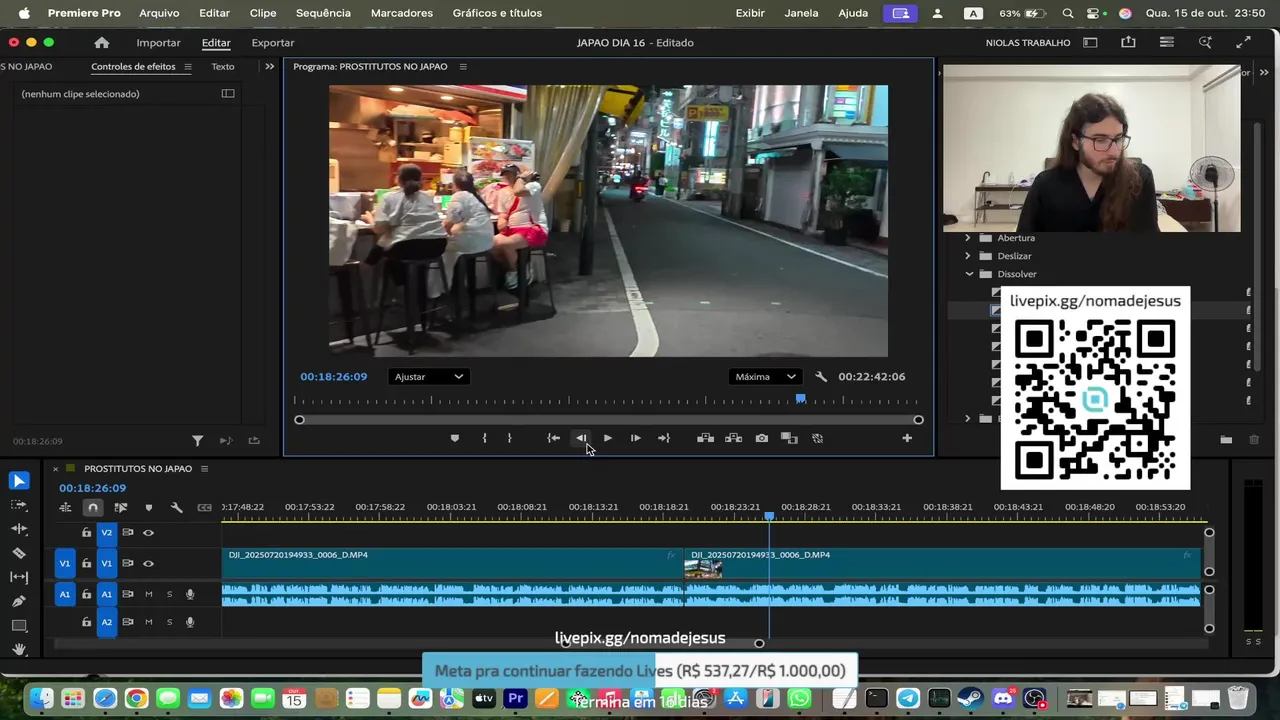Select the Pen tool
1280x720 pixels.
(18, 601)
